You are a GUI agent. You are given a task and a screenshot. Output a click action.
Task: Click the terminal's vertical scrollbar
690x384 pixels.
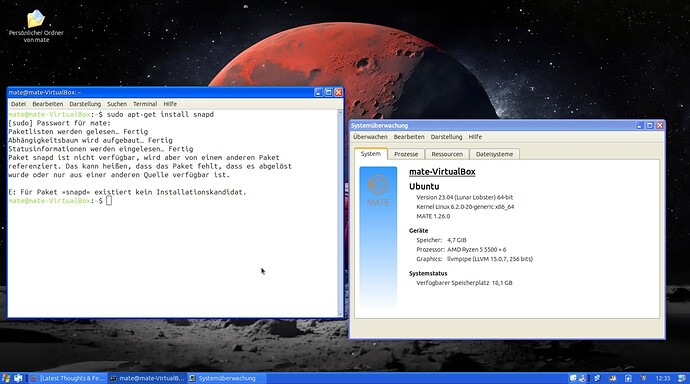pyautogui.click(x=340, y=212)
